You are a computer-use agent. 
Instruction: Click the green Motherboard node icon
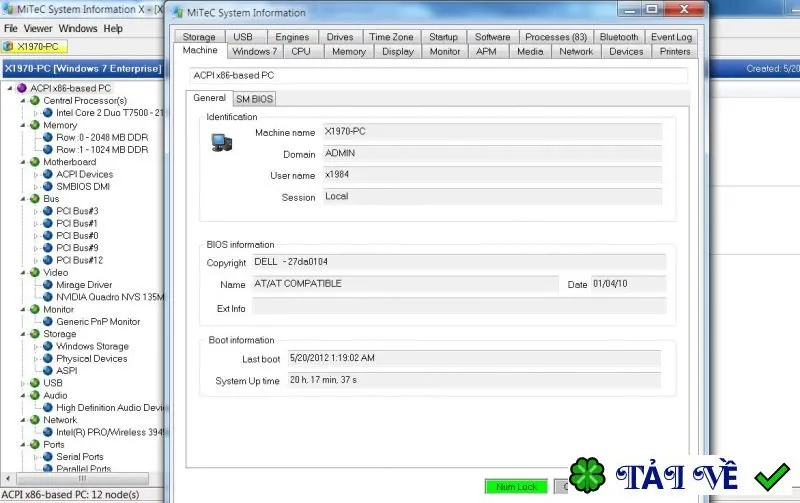click(x=35, y=162)
